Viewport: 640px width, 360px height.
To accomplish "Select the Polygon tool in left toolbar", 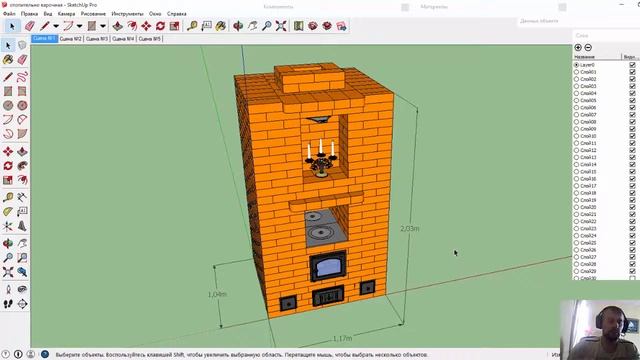I will tap(22, 105).
